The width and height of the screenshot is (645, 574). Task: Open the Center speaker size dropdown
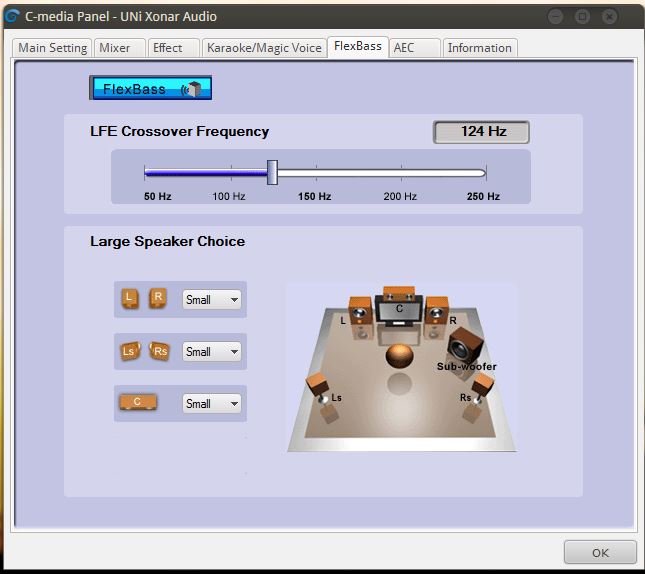pyautogui.click(x=211, y=404)
